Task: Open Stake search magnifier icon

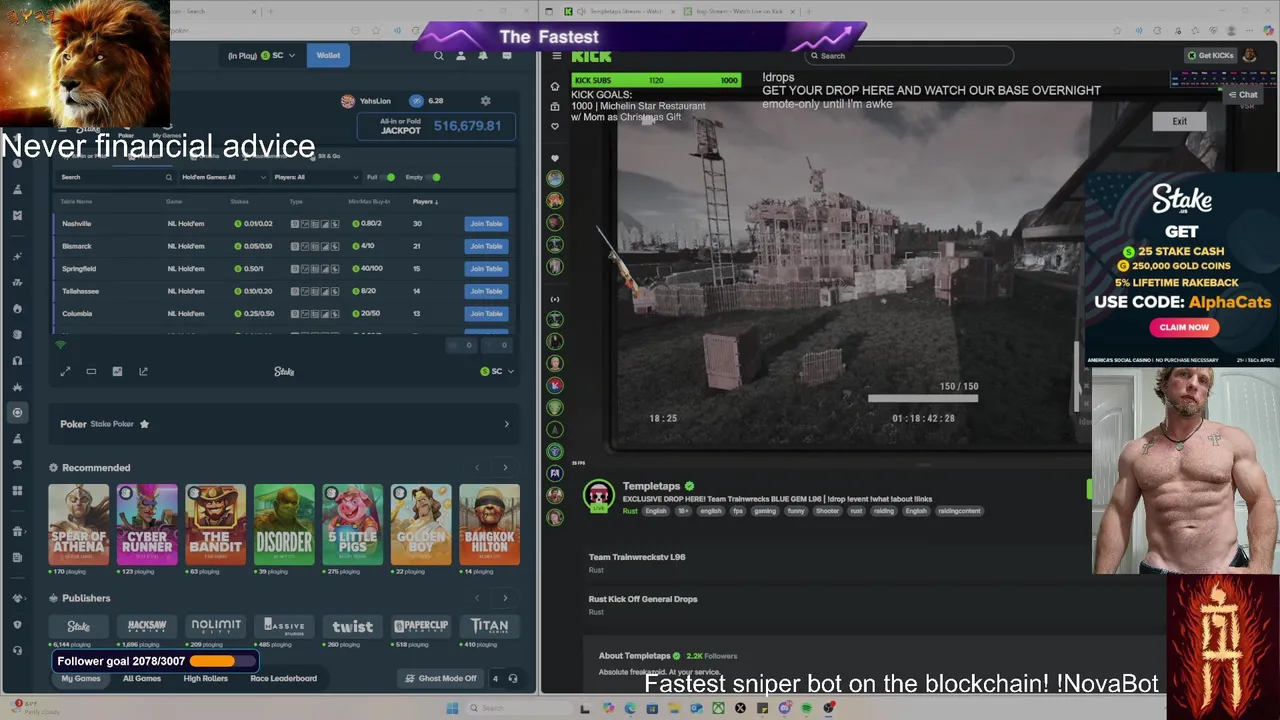Action: [438, 56]
